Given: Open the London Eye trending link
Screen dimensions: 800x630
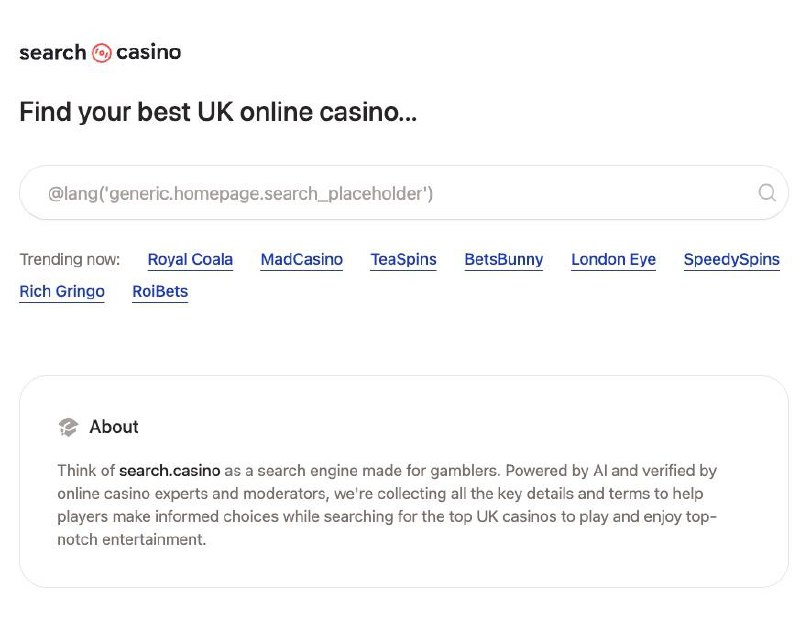Looking at the screenshot, I should tap(613, 260).
